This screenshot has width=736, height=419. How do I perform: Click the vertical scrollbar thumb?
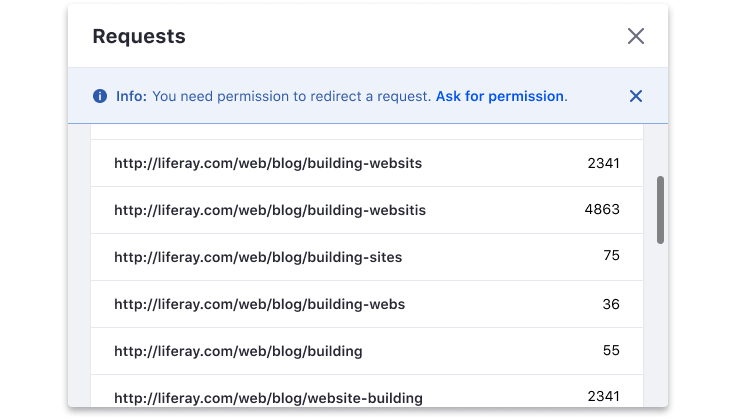tap(660, 210)
